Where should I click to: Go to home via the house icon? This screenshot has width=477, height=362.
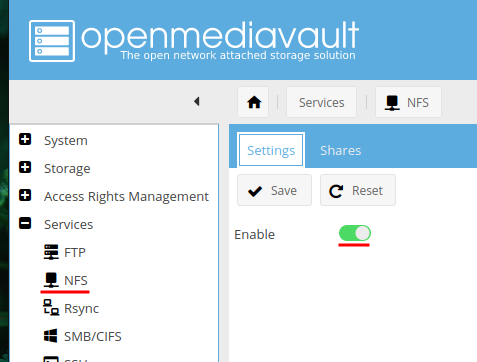point(253,102)
